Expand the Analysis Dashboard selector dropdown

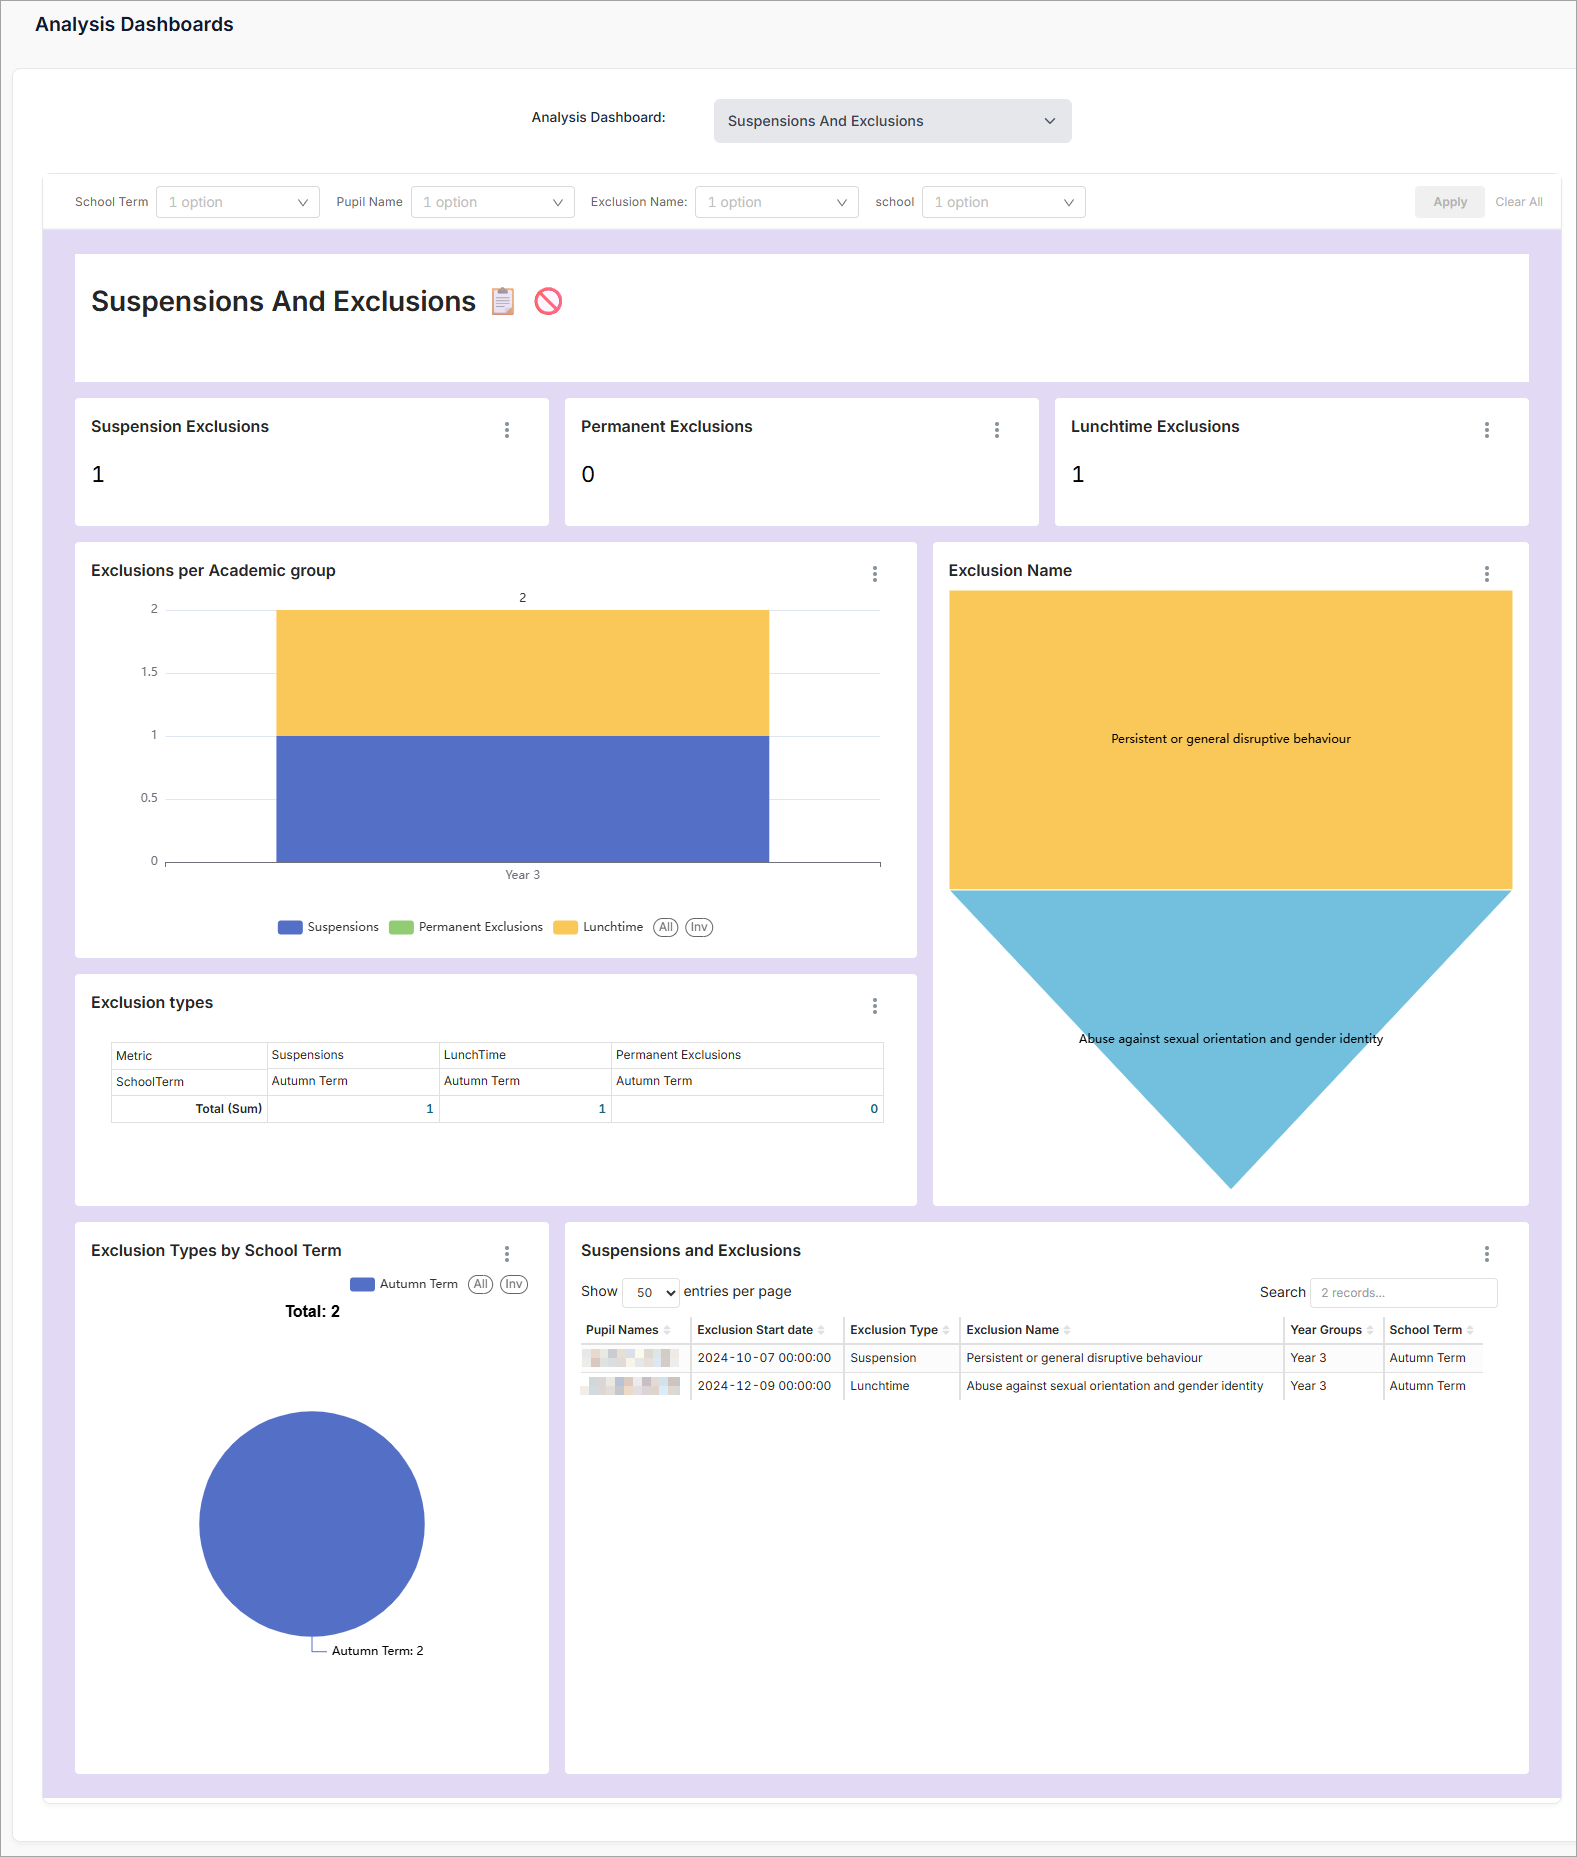point(892,121)
